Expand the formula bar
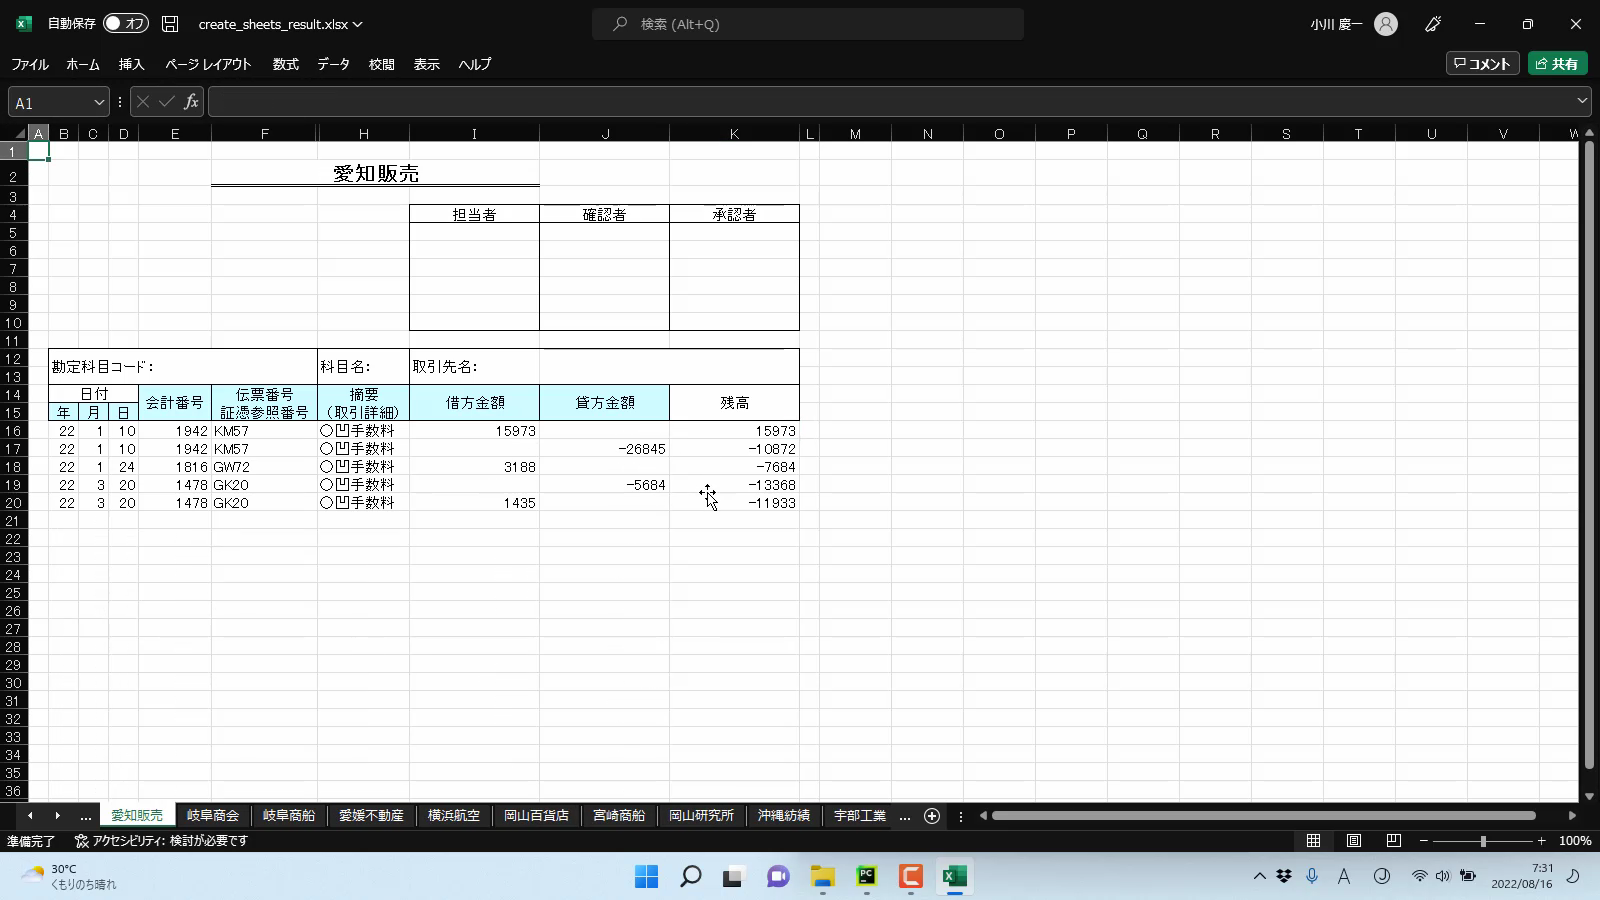 coord(1582,101)
